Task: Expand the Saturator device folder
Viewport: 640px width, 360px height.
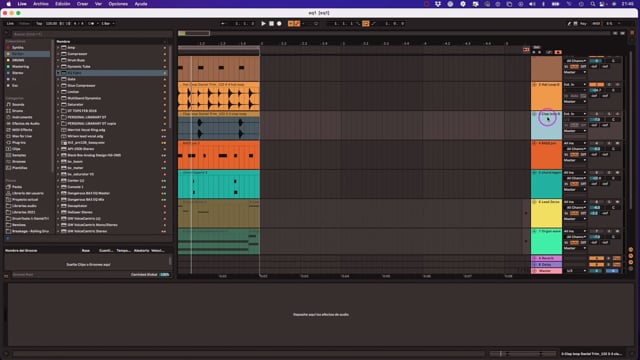Action: click(x=58, y=104)
